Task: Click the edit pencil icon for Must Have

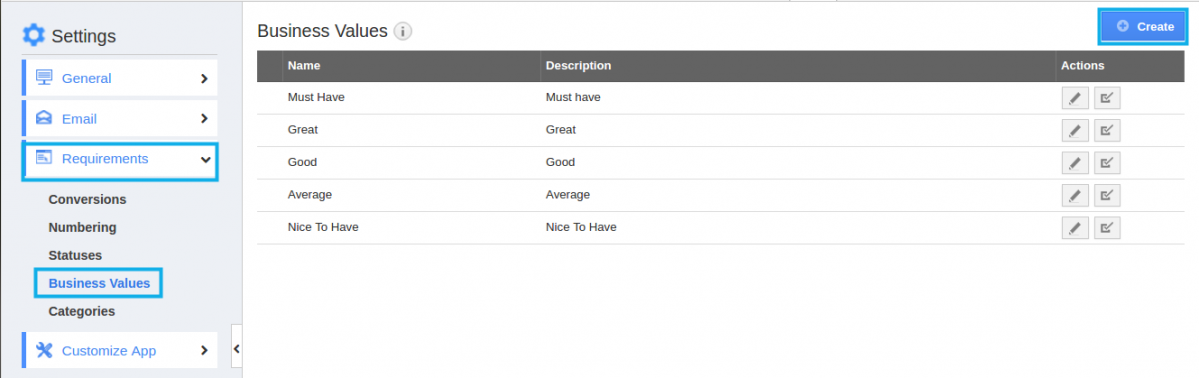Action: [1074, 98]
